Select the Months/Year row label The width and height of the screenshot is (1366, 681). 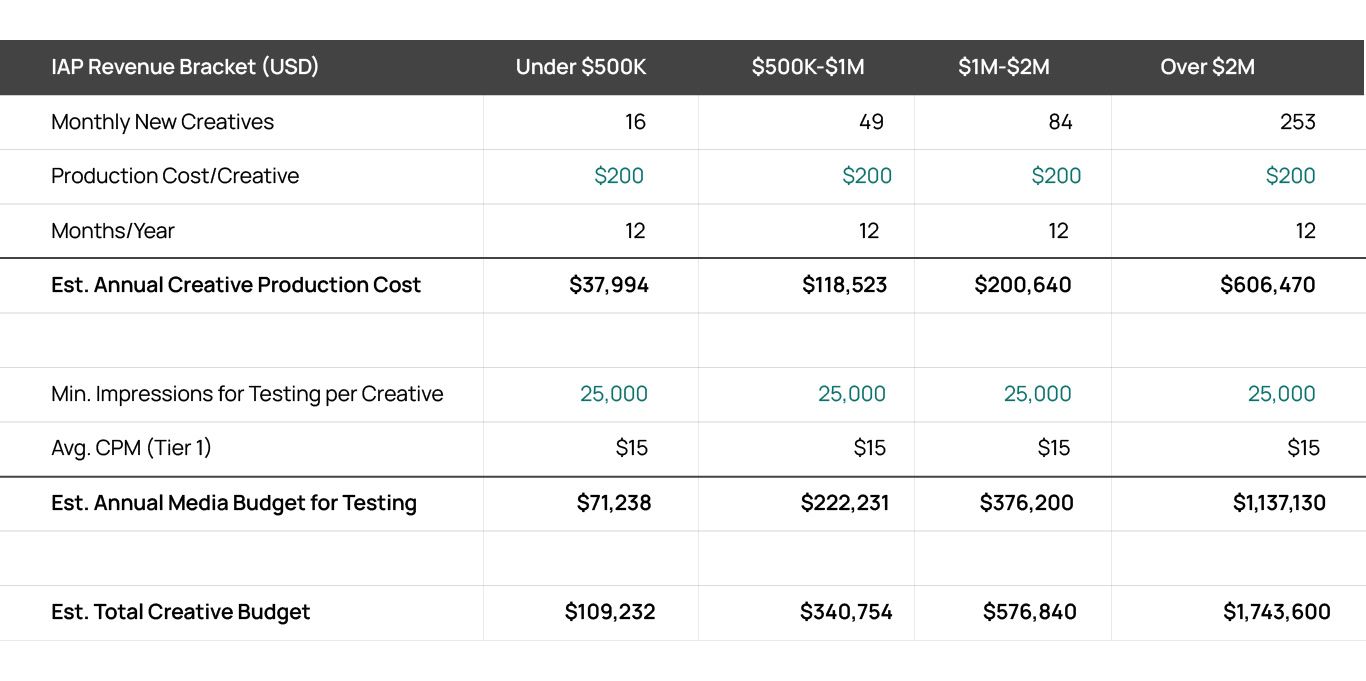113,231
